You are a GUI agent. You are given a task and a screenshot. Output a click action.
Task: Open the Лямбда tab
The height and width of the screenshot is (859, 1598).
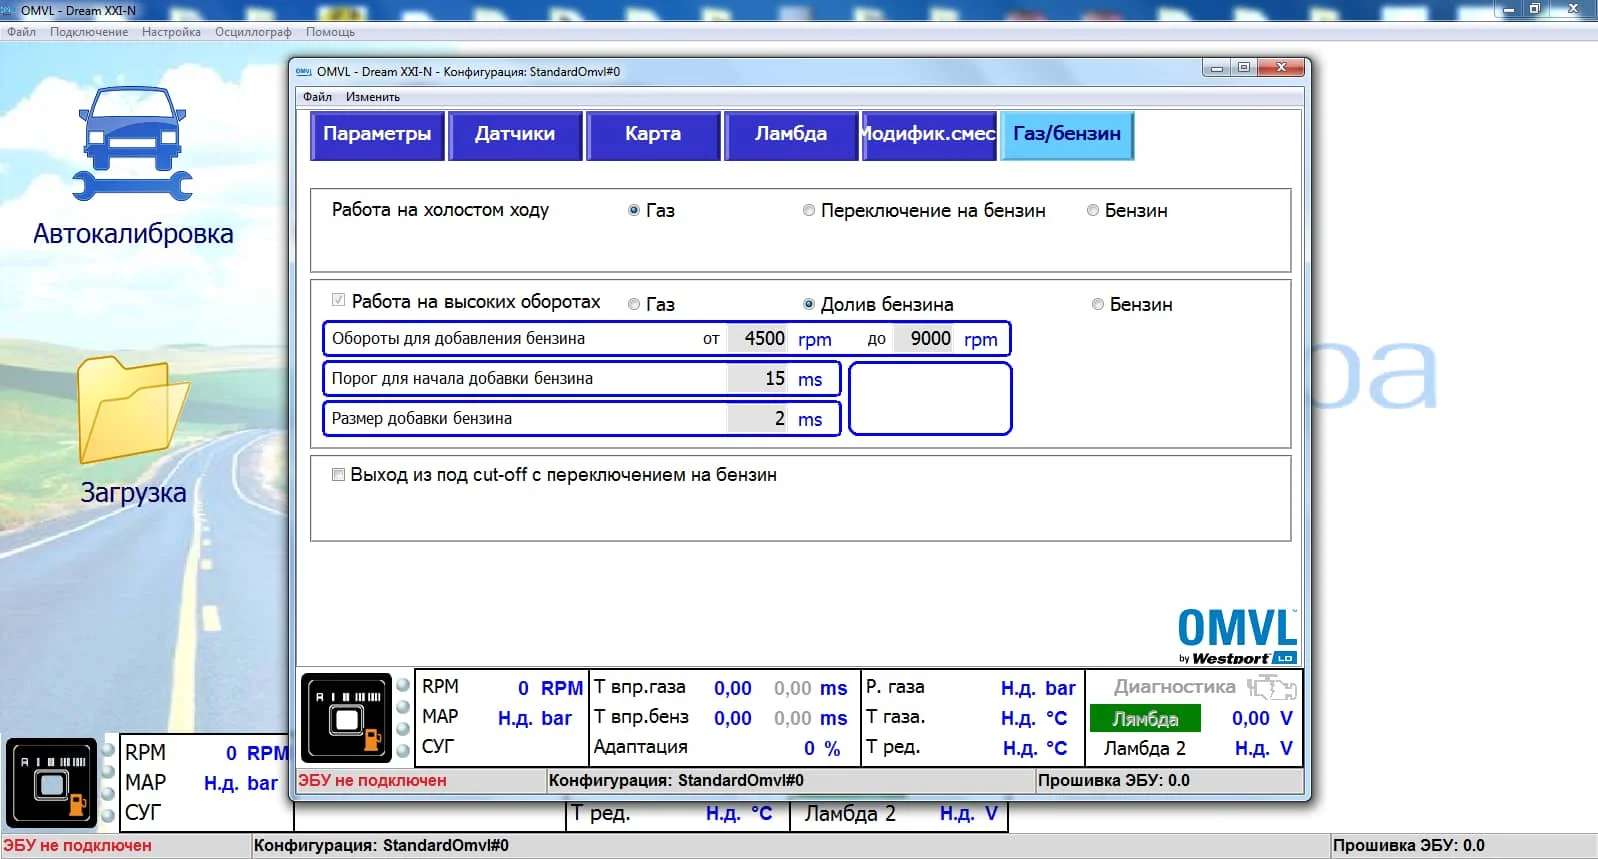pyautogui.click(x=791, y=135)
